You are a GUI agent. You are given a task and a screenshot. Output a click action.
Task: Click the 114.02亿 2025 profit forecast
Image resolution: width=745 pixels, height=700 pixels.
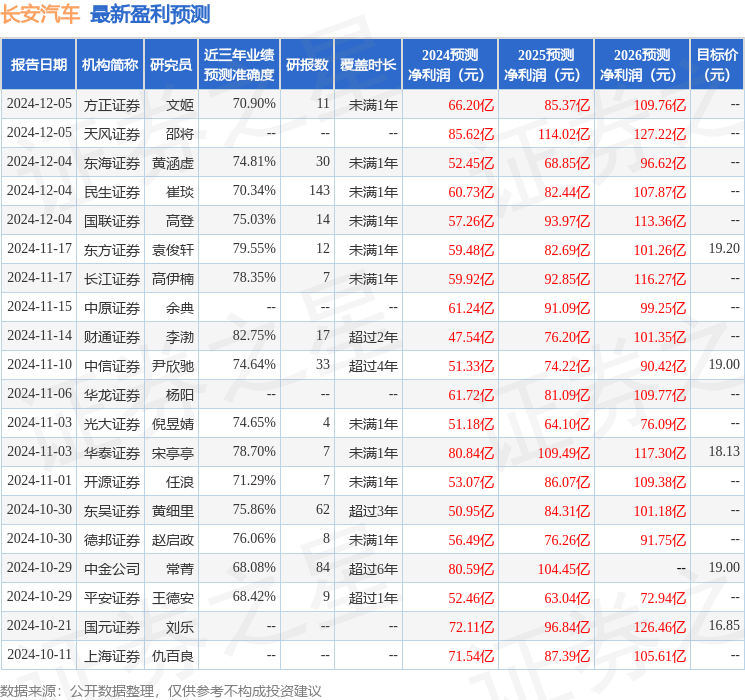(564, 134)
